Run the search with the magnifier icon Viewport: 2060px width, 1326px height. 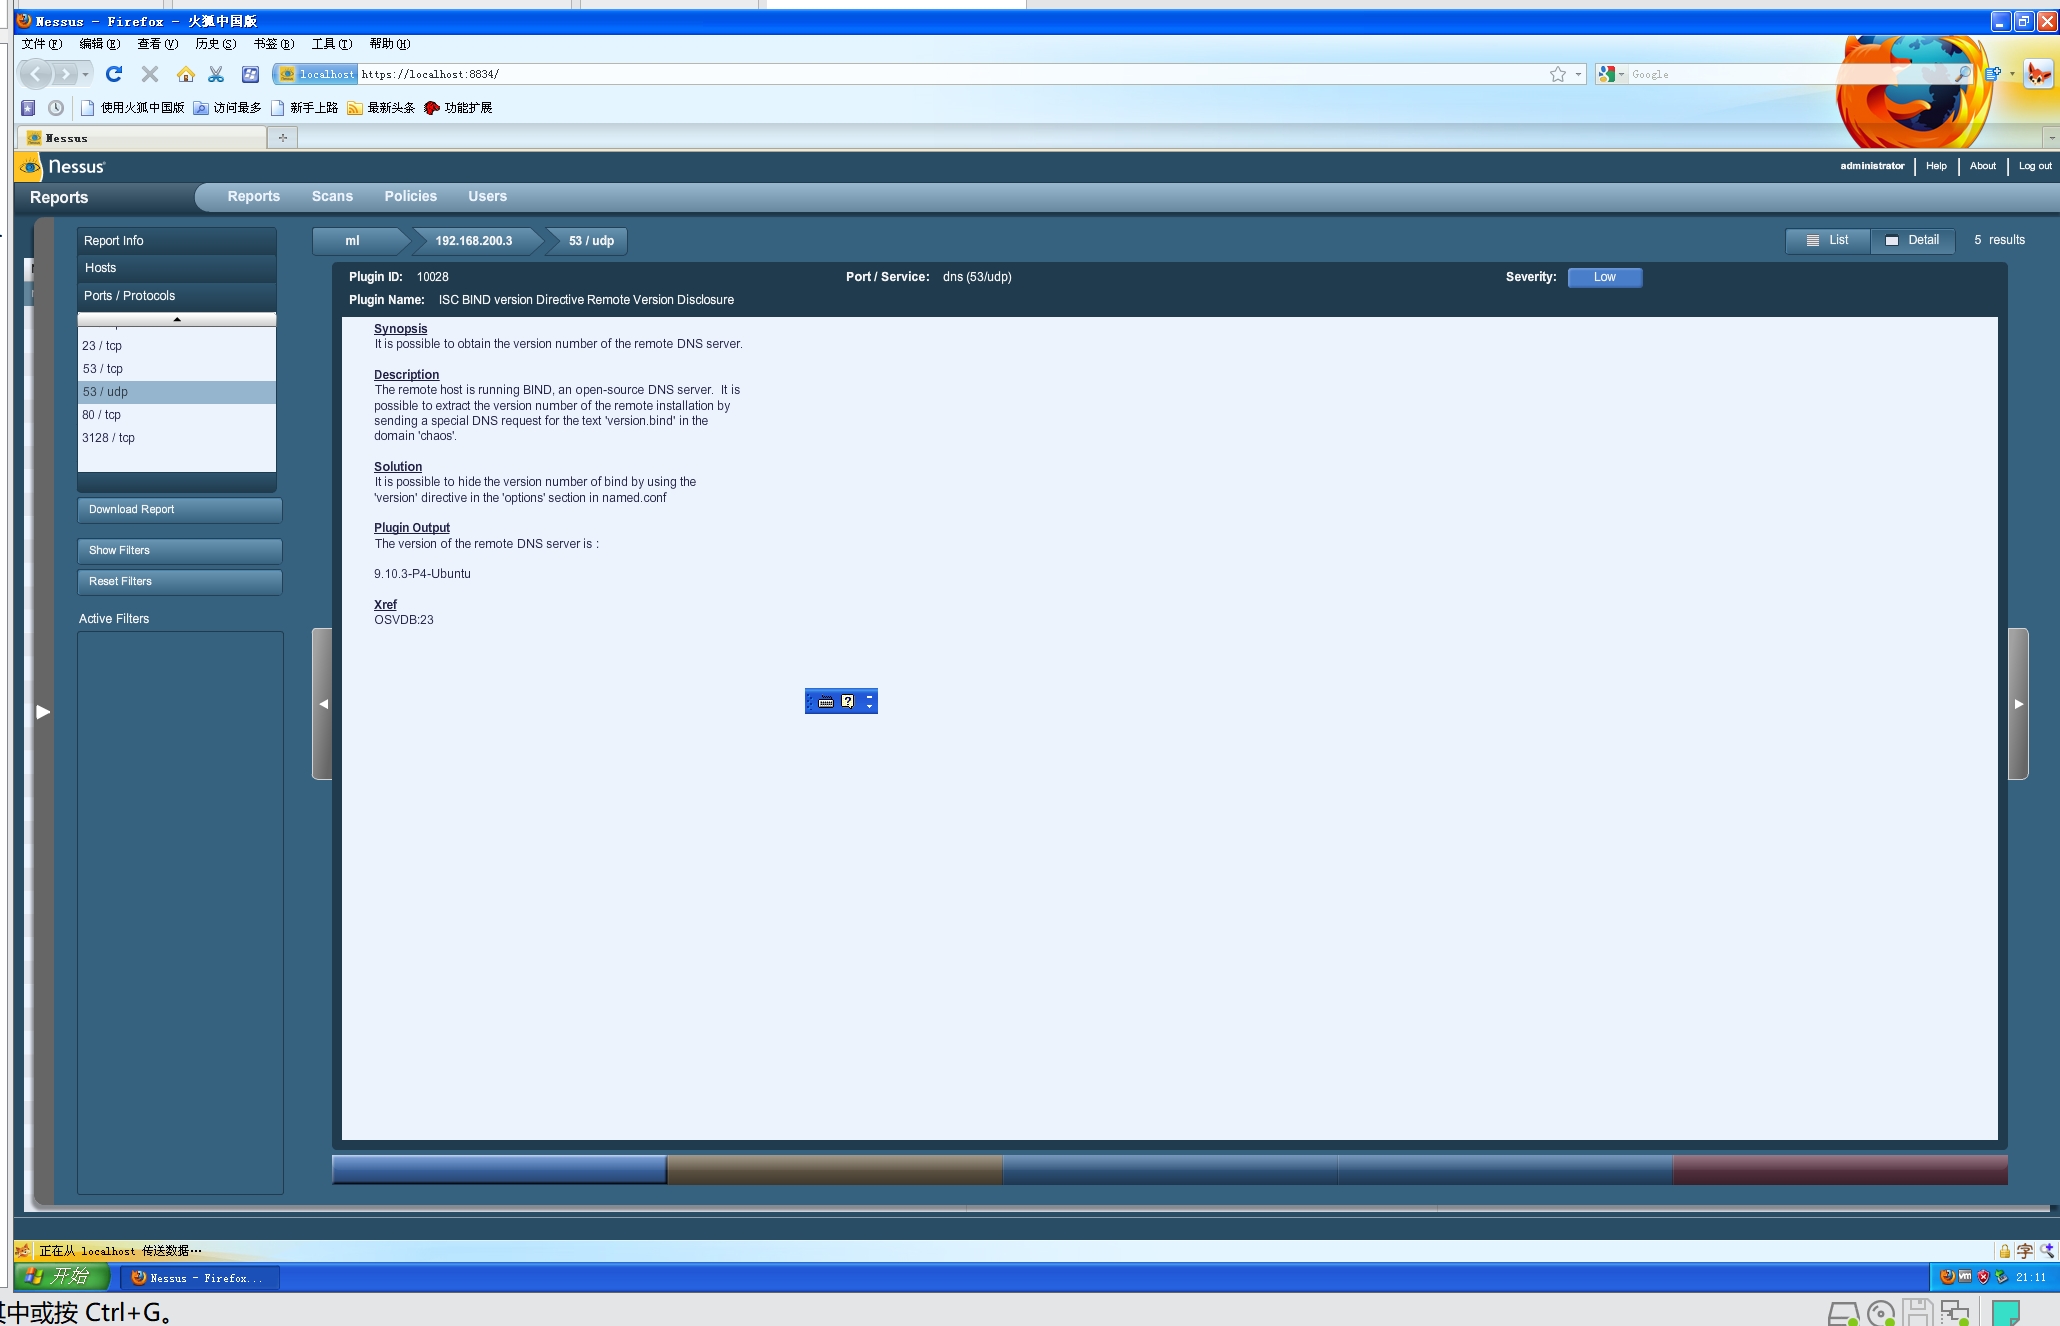[x=1963, y=74]
